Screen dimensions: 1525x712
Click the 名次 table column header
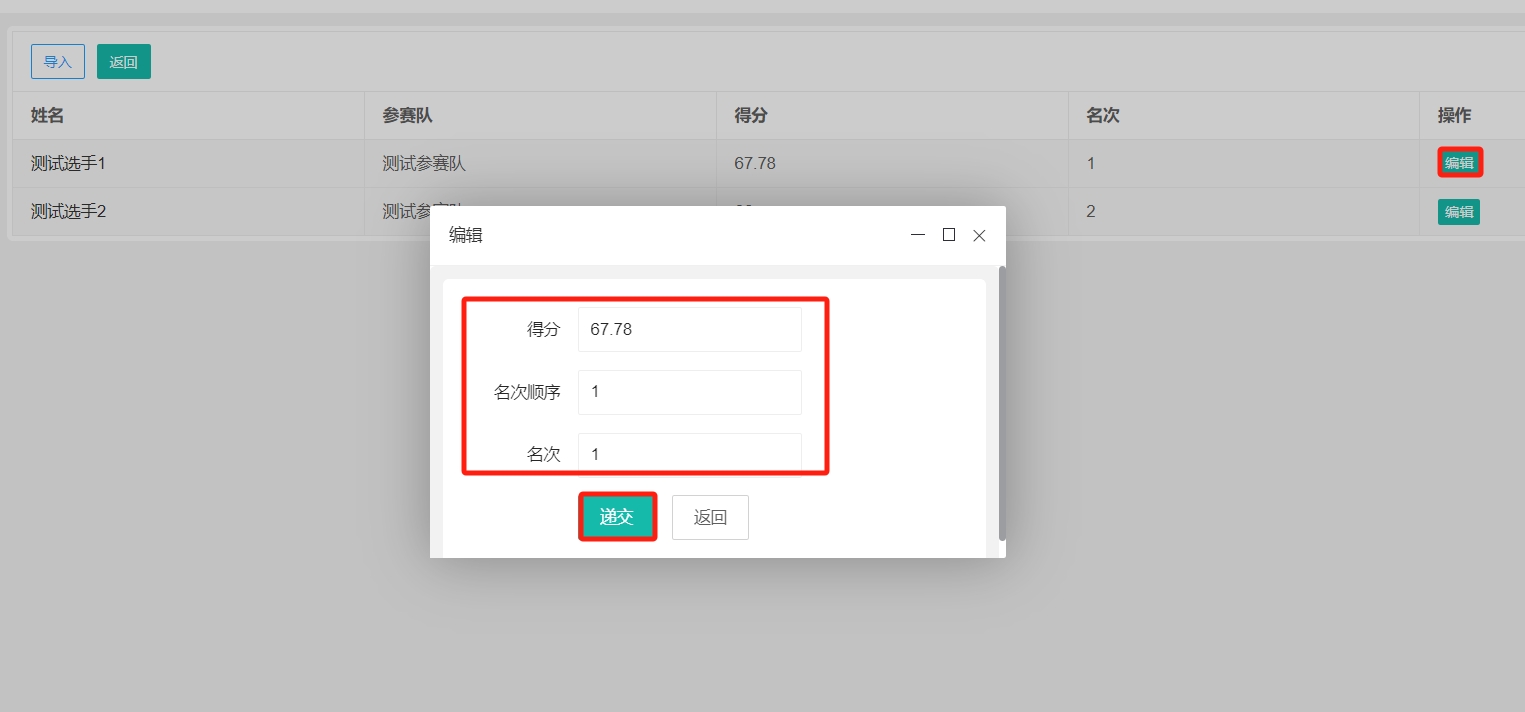pyautogui.click(x=1102, y=116)
